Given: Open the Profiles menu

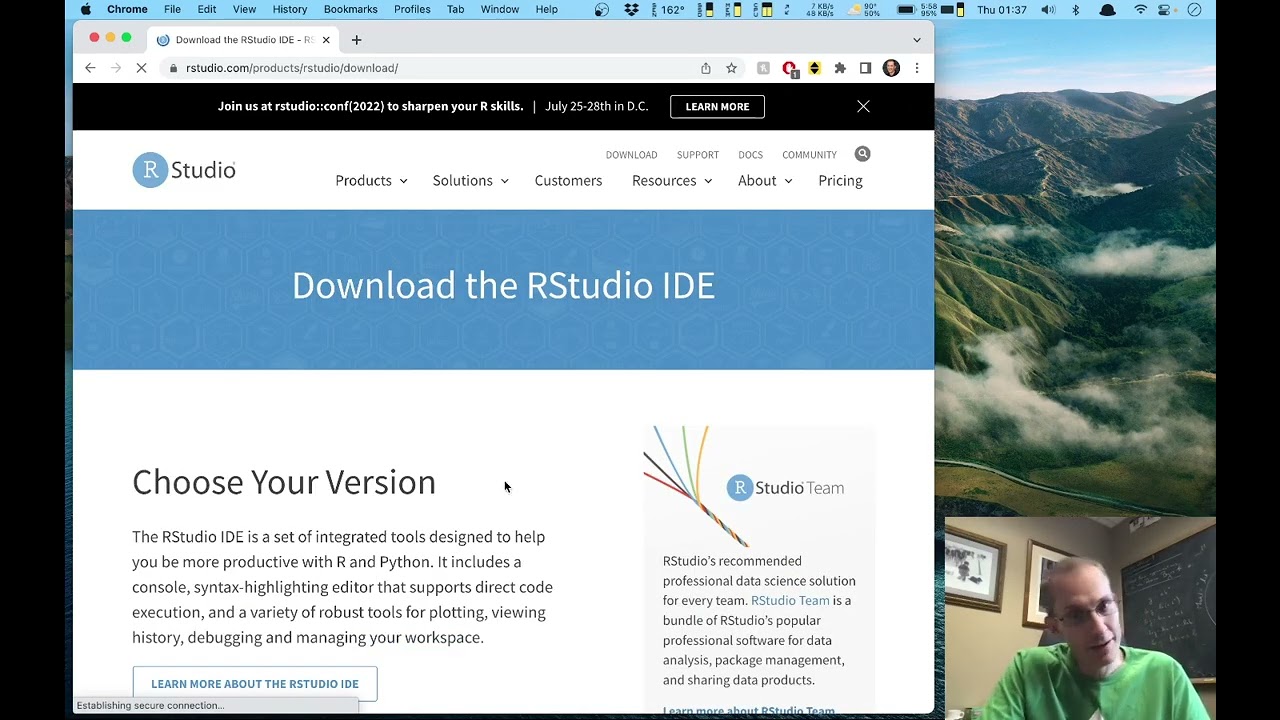Looking at the screenshot, I should coord(412,9).
